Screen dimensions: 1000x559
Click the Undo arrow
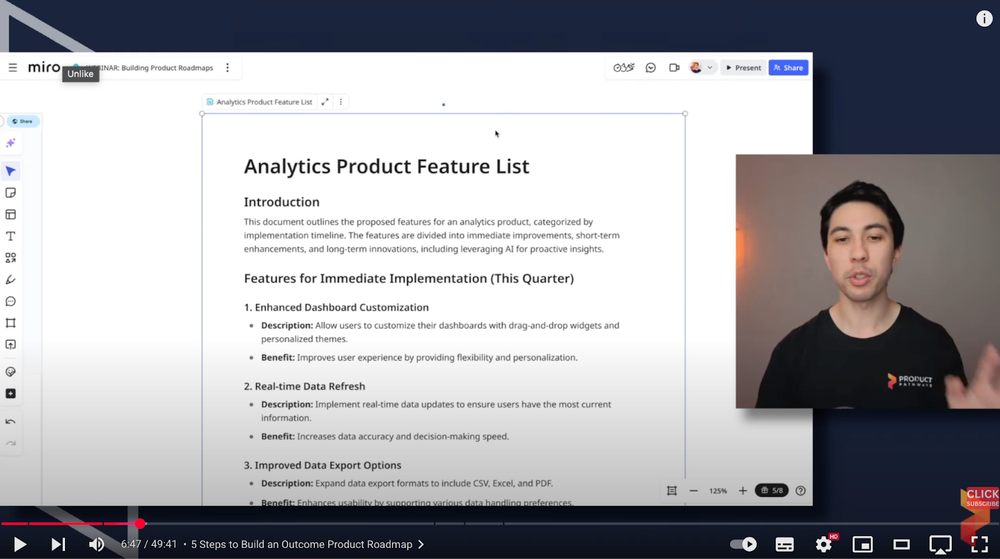pos(11,422)
